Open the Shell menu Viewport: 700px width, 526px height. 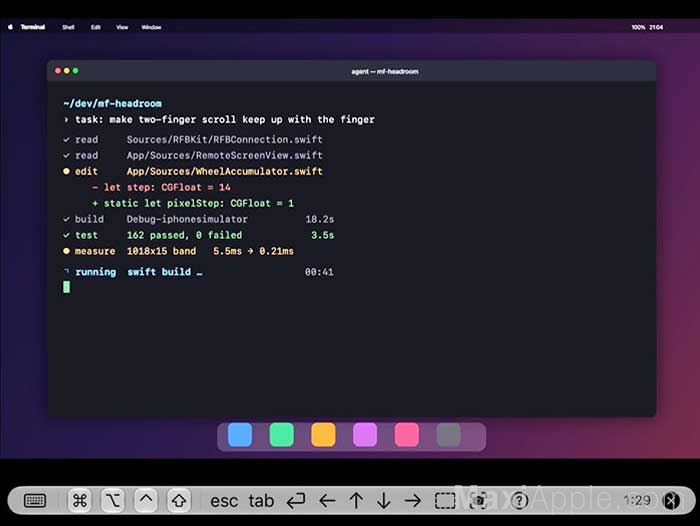(68, 27)
